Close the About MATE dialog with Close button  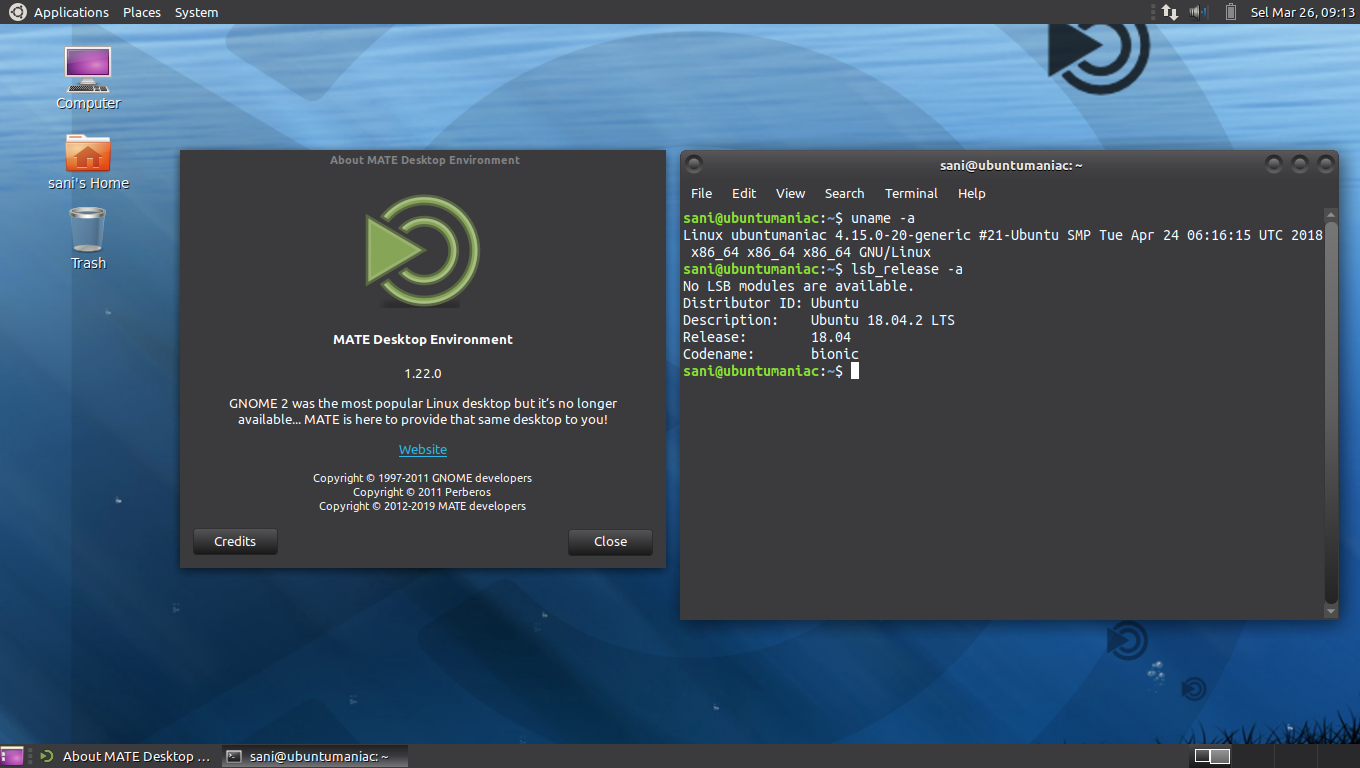610,541
